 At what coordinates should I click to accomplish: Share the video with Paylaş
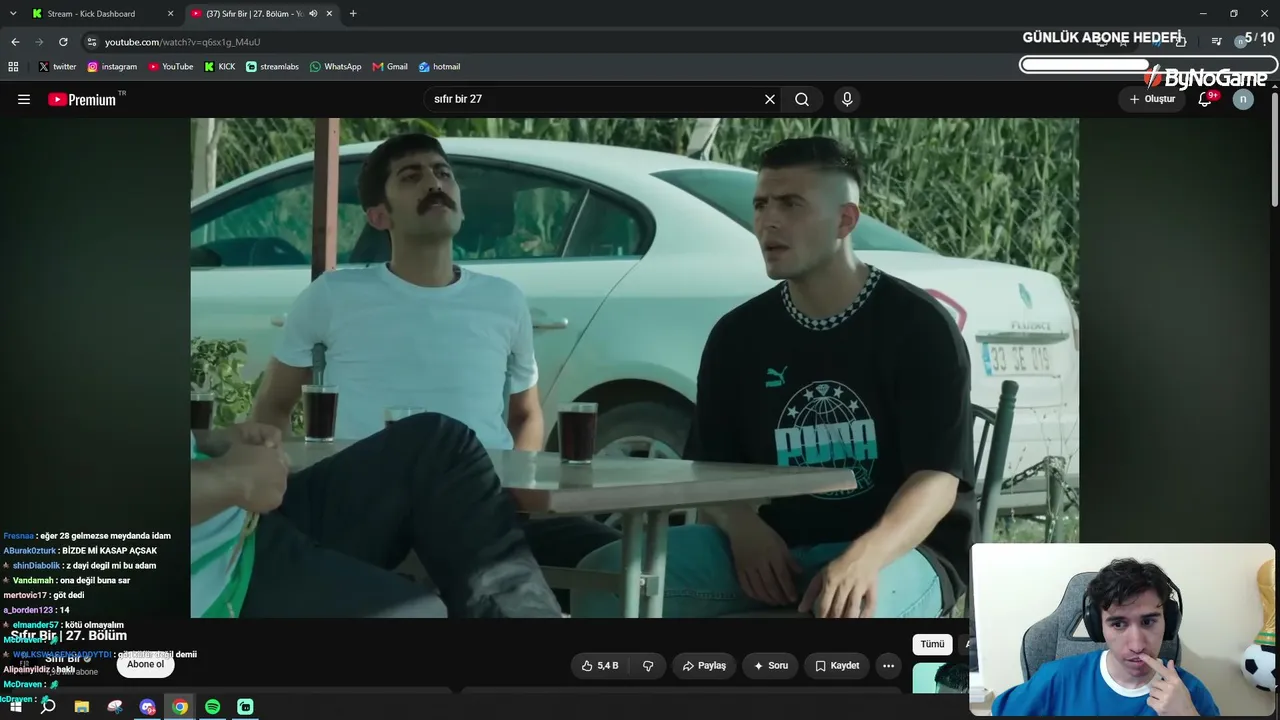pyautogui.click(x=704, y=665)
